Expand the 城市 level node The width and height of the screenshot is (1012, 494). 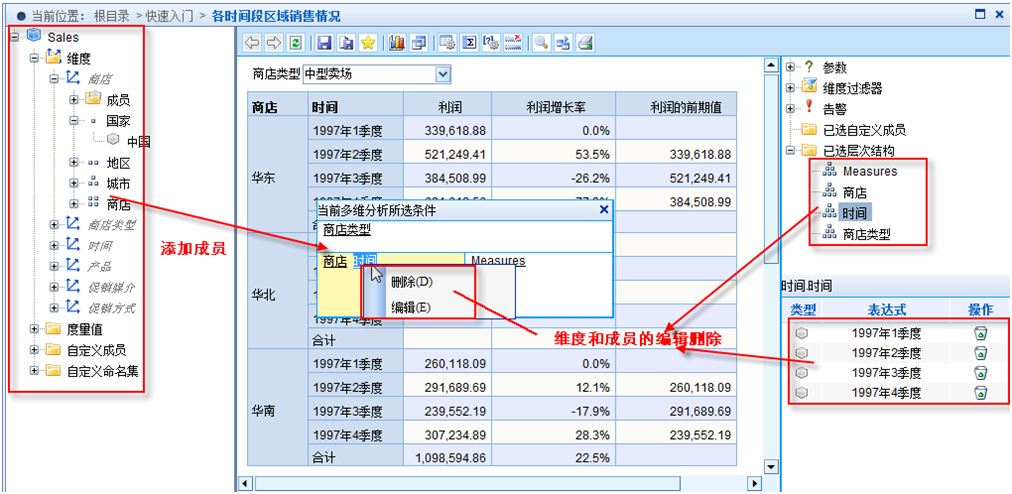[74, 183]
